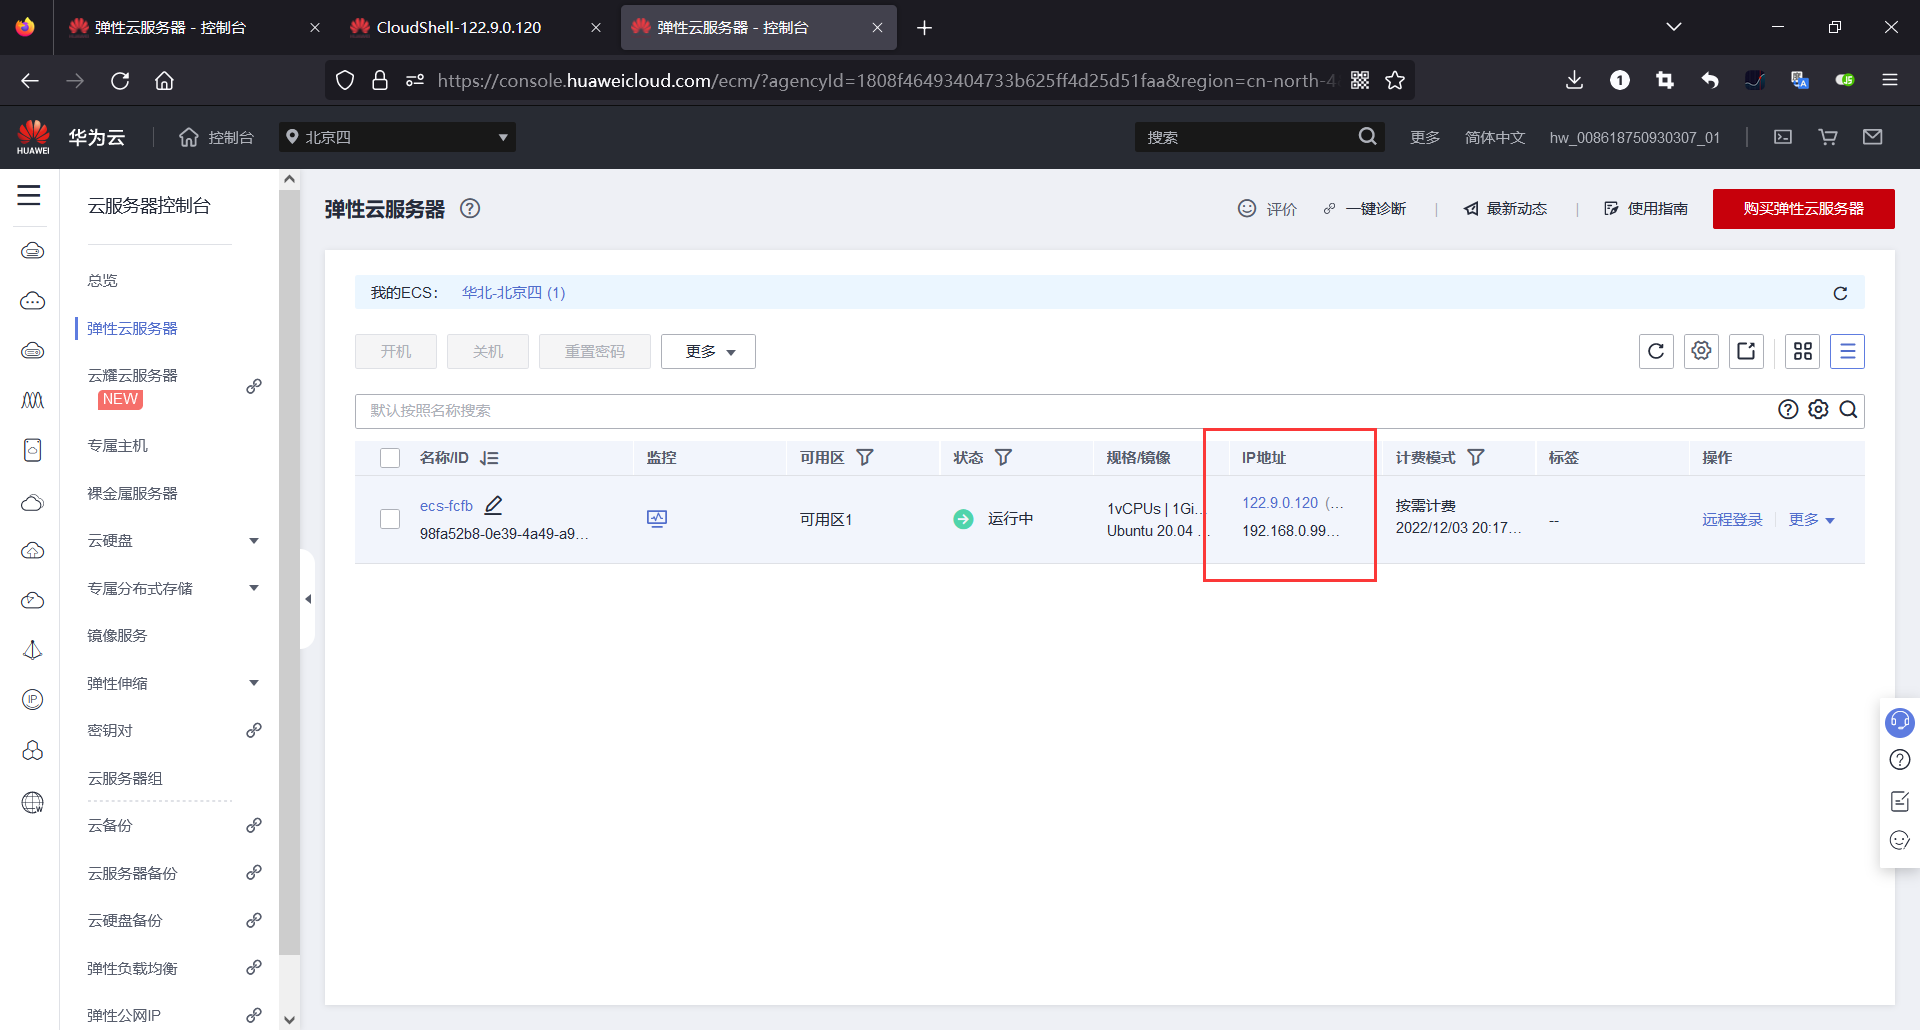Viewport: 1920px width, 1030px height.
Task: Open 云服务器组 in the sidebar
Action: coord(125,778)
